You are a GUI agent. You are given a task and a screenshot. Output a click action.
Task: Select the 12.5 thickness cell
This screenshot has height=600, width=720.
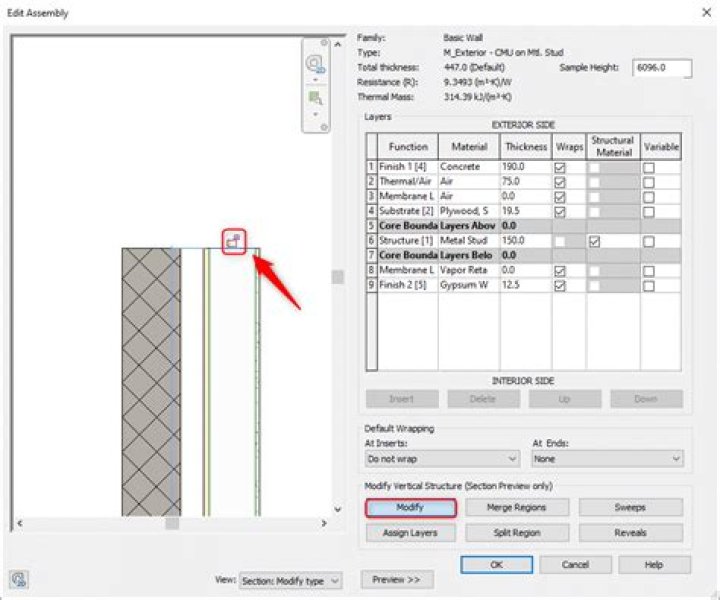point(526,285)
